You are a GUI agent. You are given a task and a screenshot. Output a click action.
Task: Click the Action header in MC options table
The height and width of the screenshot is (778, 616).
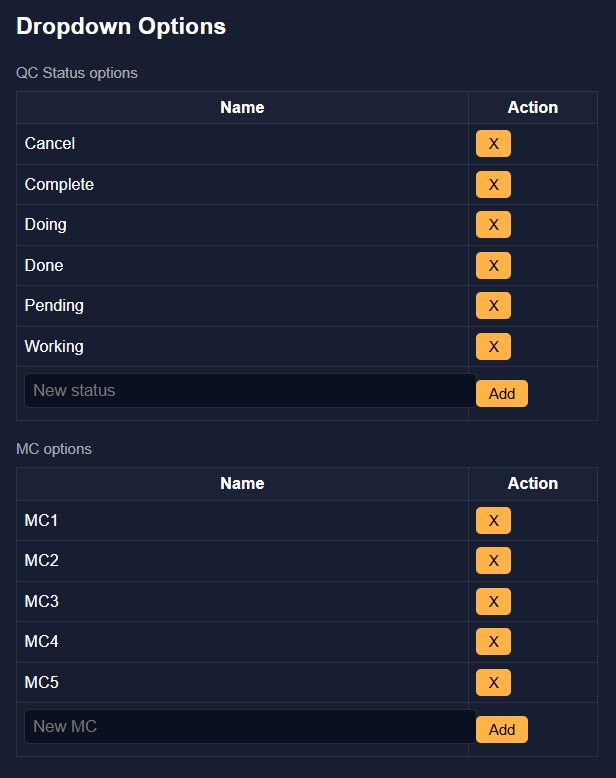click(x=532, y=484)
